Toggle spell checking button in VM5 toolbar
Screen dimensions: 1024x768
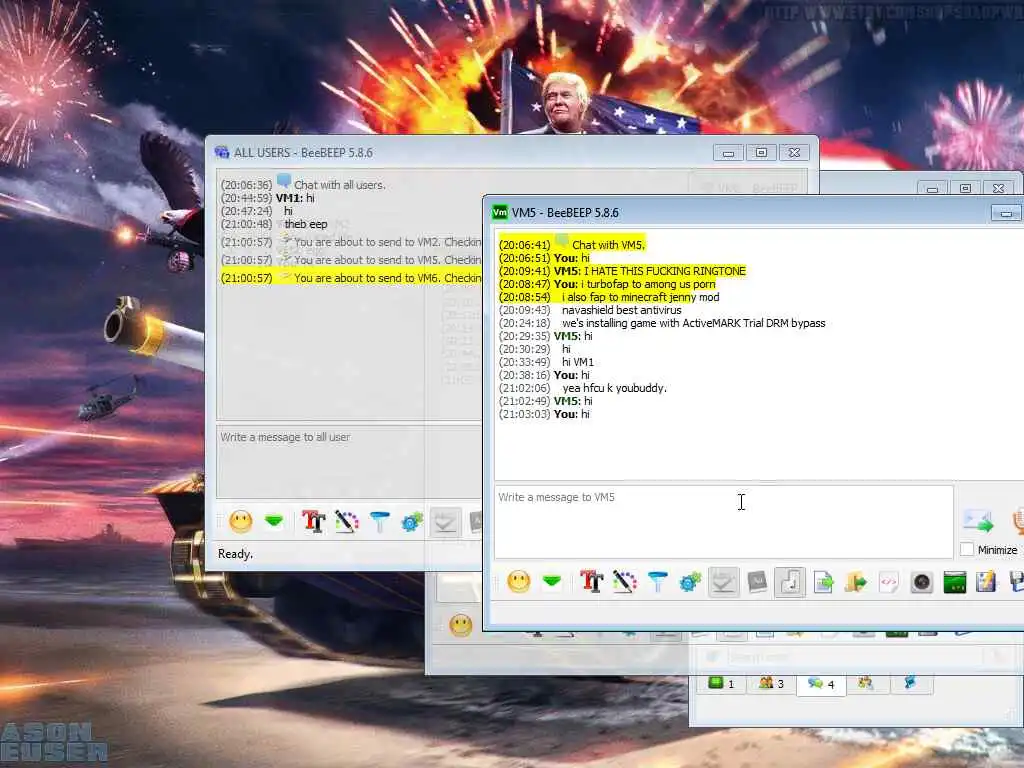[x=723, y=582]
